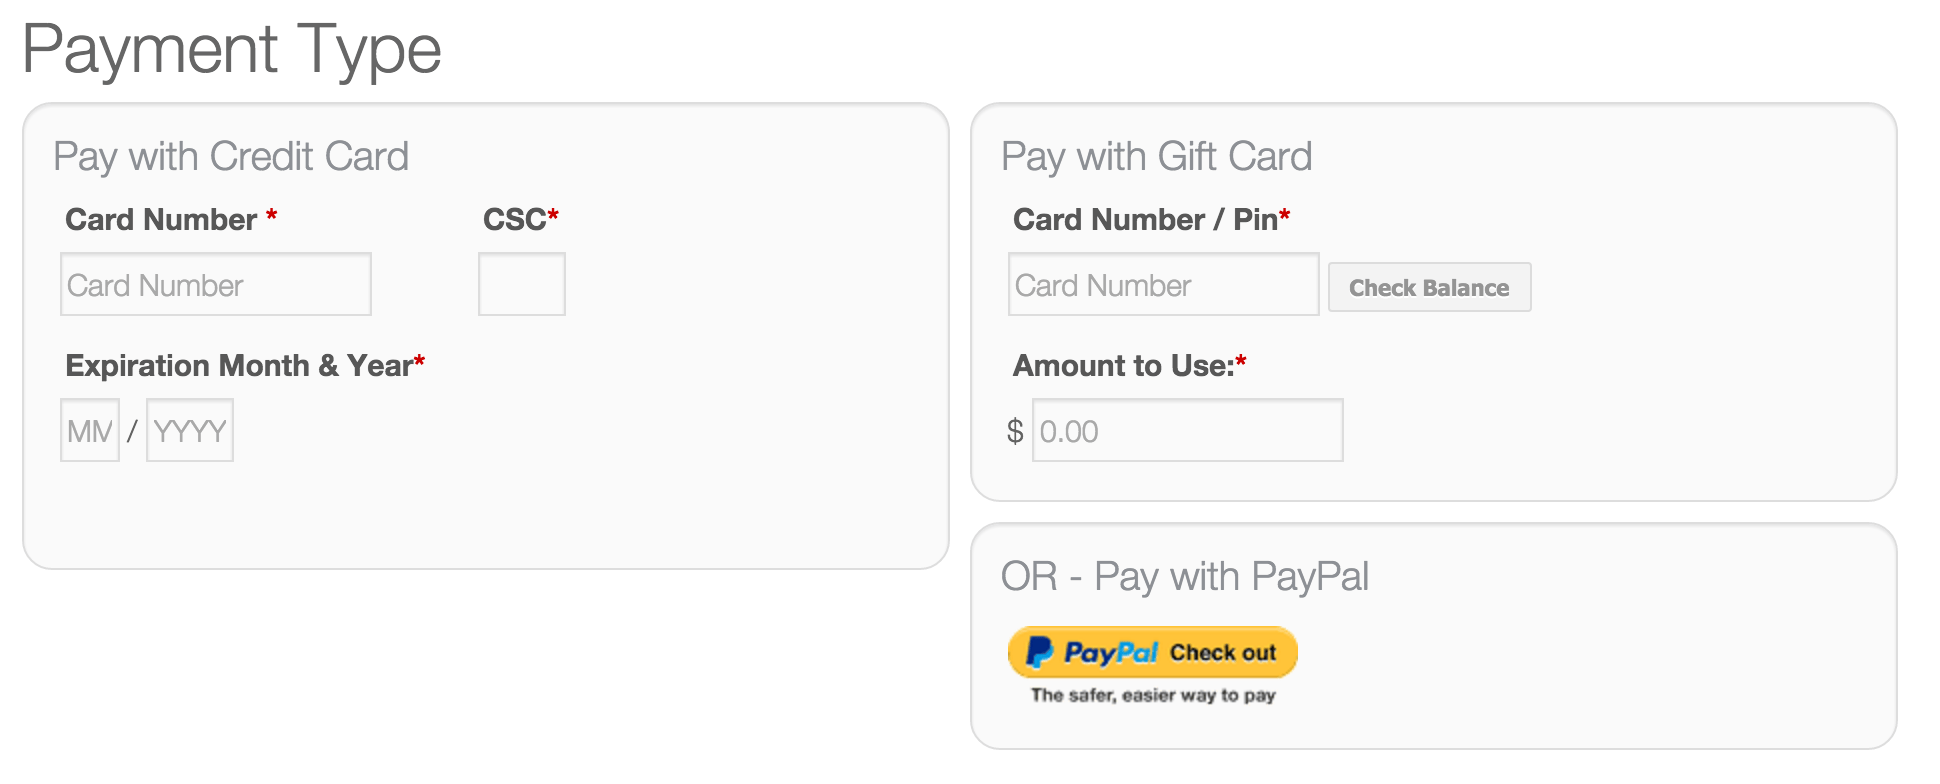Click 'The safer, easier way to pay' text

tap(1153, 695)
